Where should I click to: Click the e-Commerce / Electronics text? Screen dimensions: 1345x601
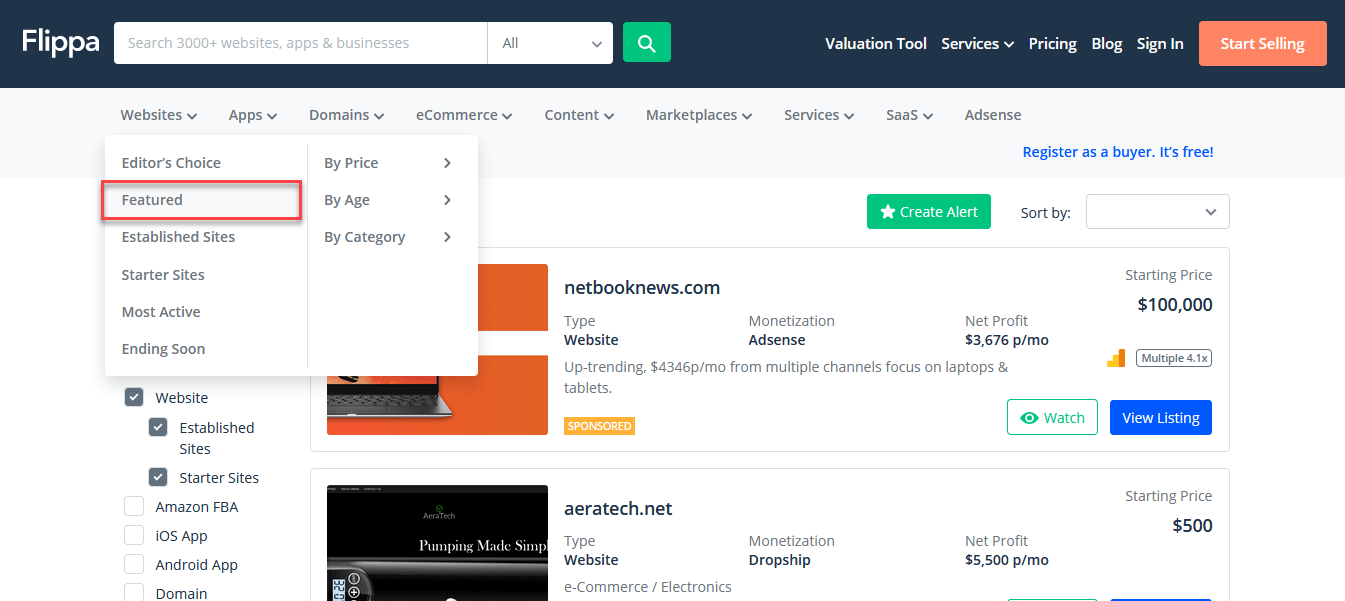[x=648, y=587]
